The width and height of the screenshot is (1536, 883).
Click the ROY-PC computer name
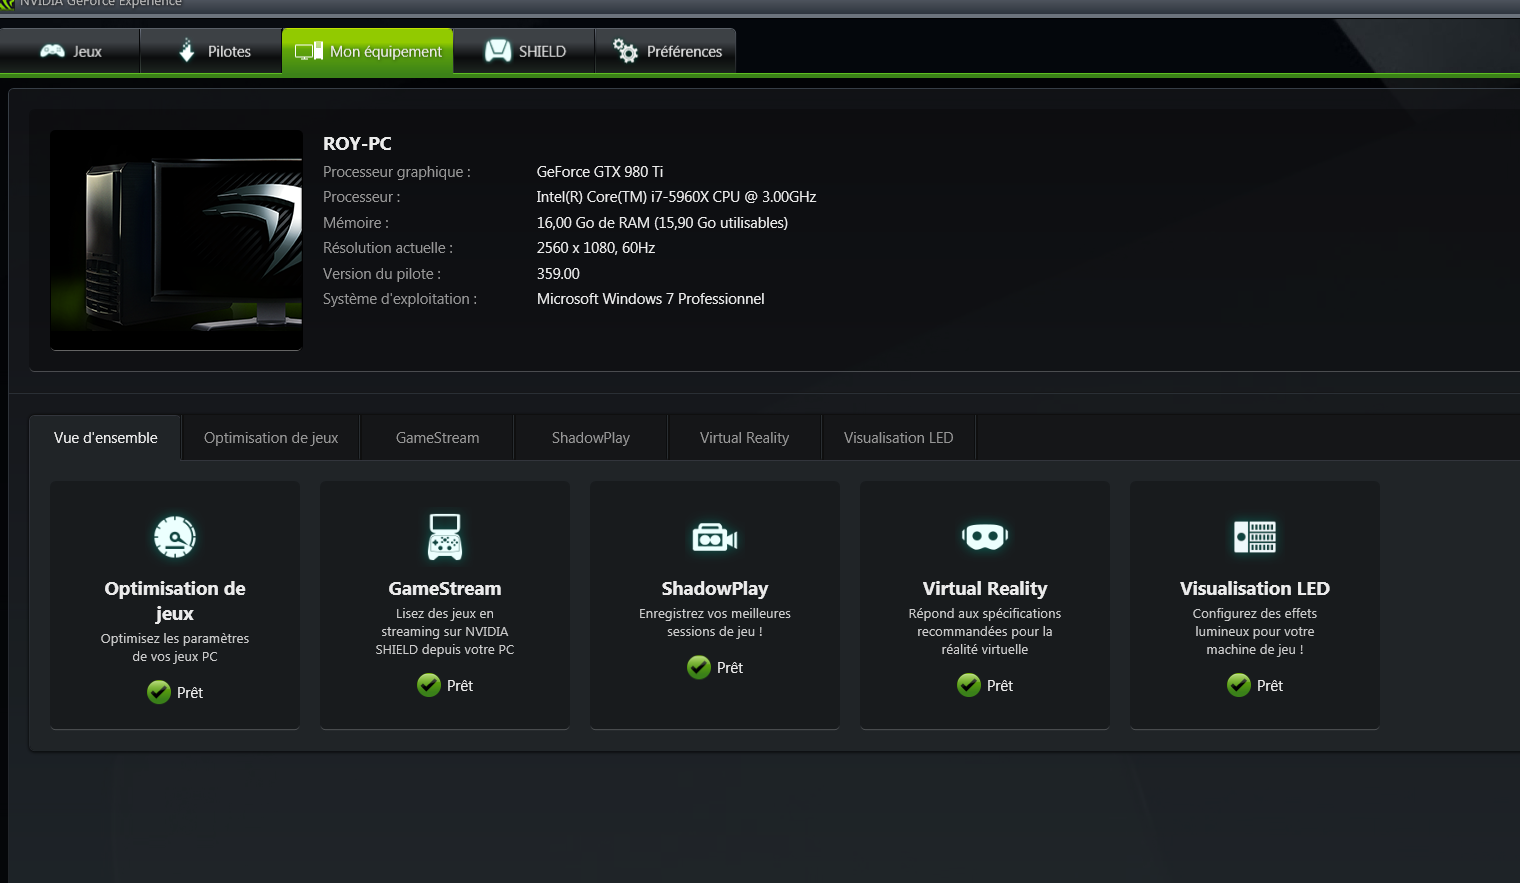pos(357,144)
